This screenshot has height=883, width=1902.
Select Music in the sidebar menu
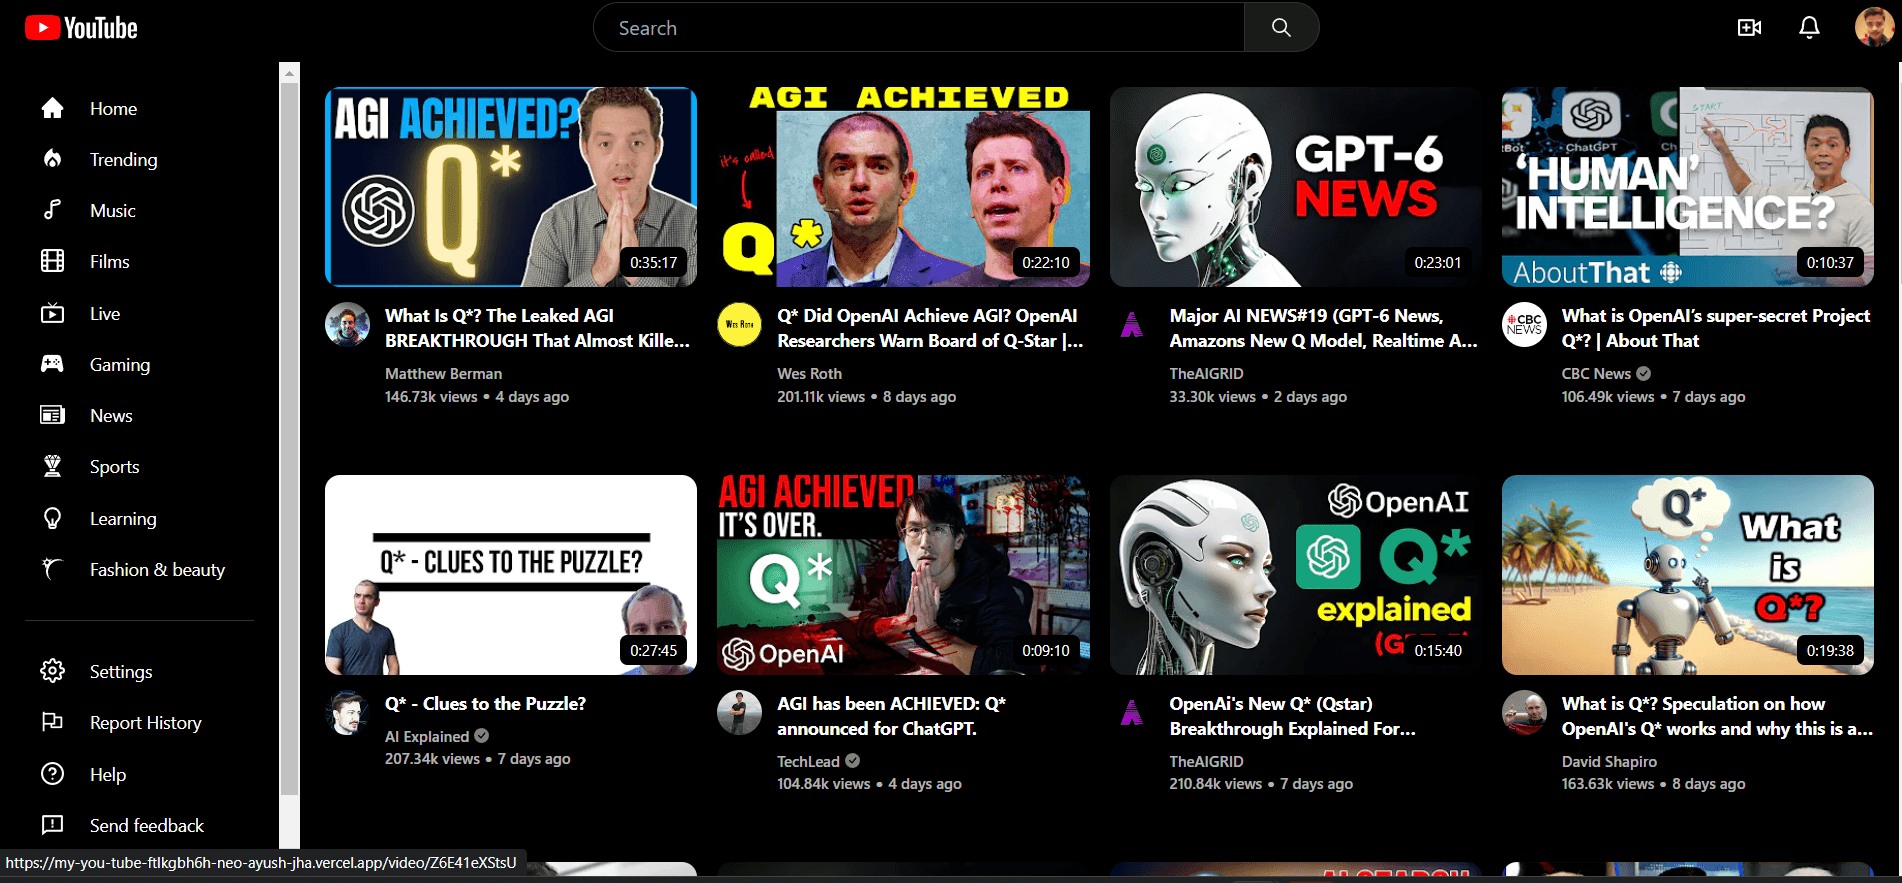coord(112,210)
